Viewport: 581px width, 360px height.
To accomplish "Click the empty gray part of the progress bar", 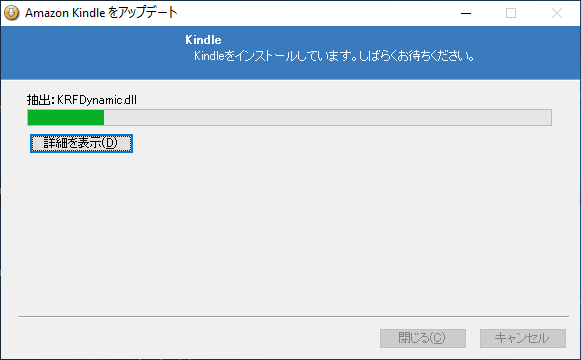I will pos(328,117).
